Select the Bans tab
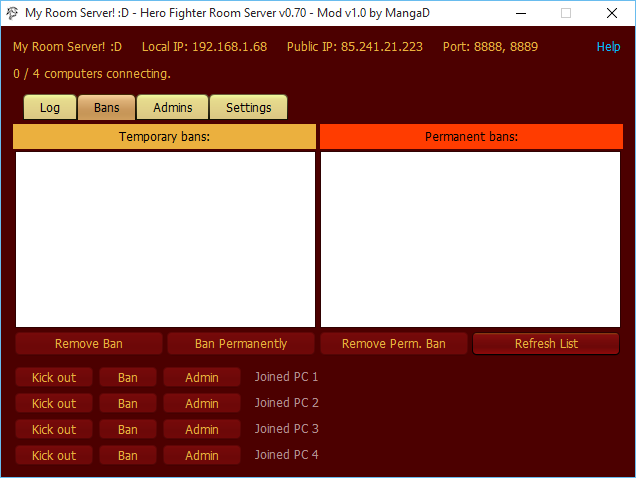 106,108
